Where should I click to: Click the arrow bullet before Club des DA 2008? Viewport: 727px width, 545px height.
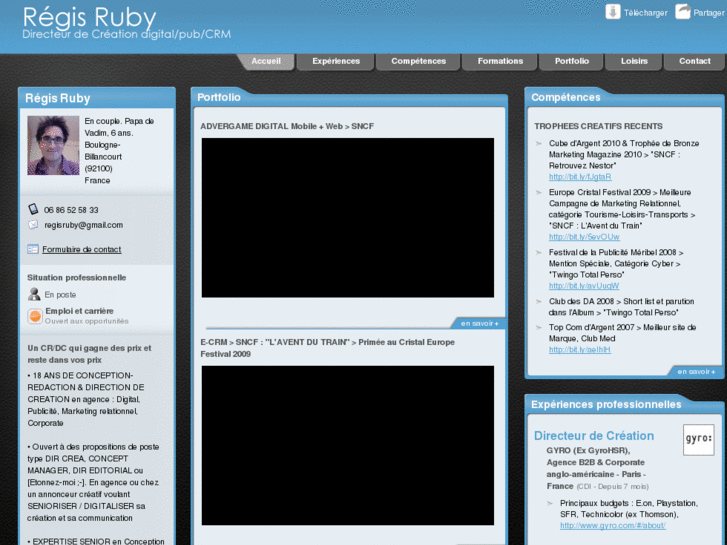click(539, 301)
